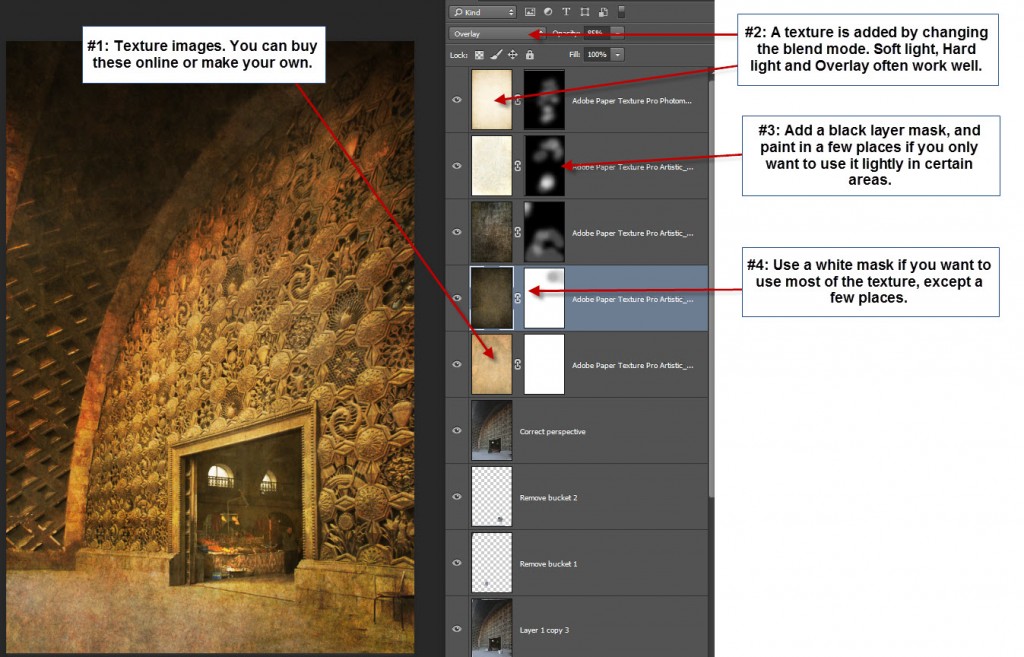This screenshot has width=1024, height=657.
Task: Hide the Remove bucket 2 layer
Action: tap(457, 496)
